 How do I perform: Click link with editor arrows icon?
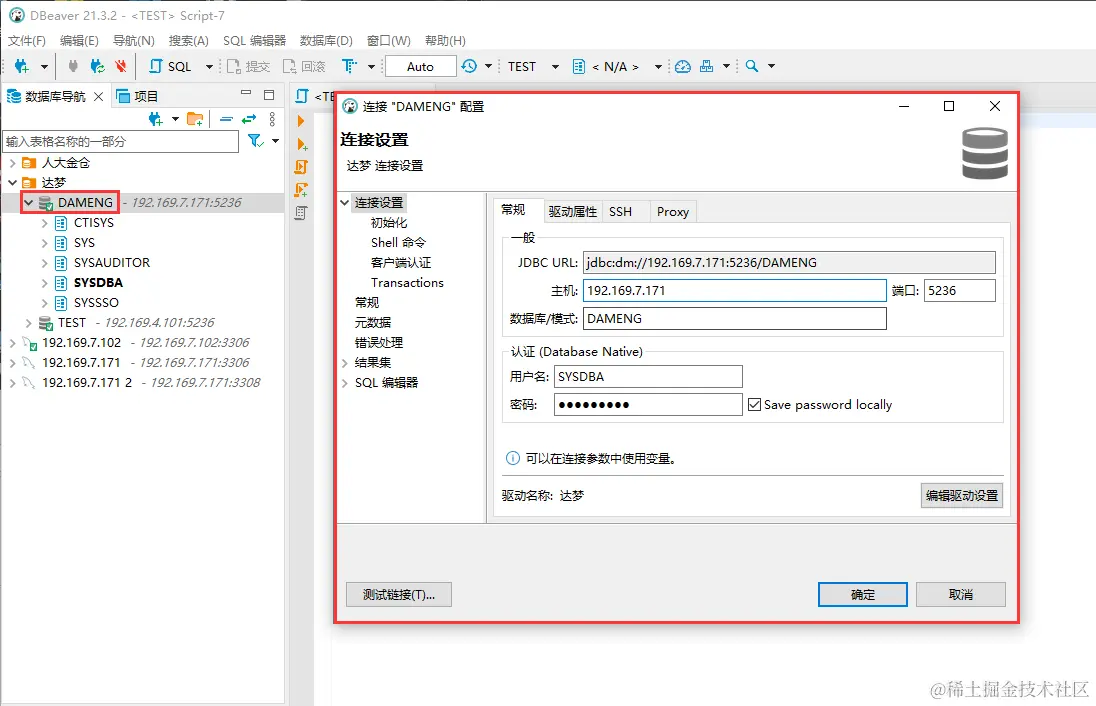(249, 120)
